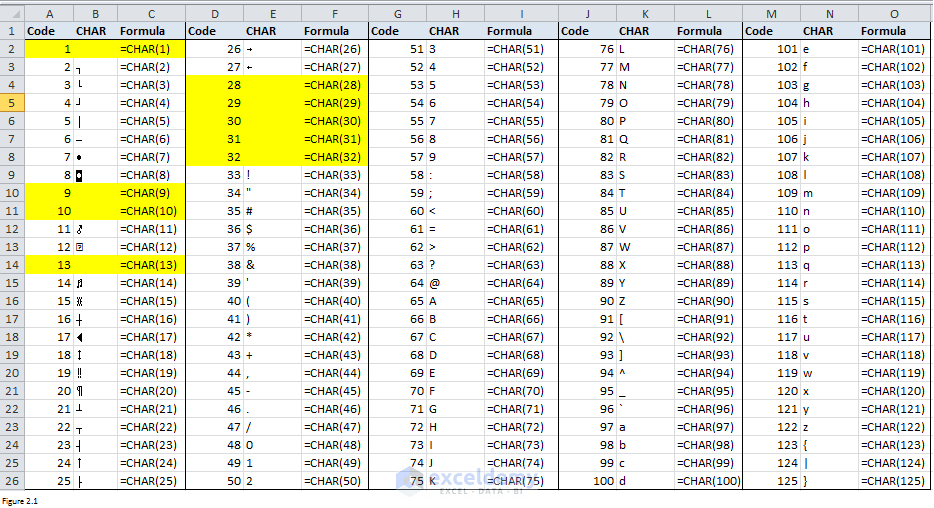Click the cell with the @ character
Screen dimensions: 934x508
tap(455, 283)
